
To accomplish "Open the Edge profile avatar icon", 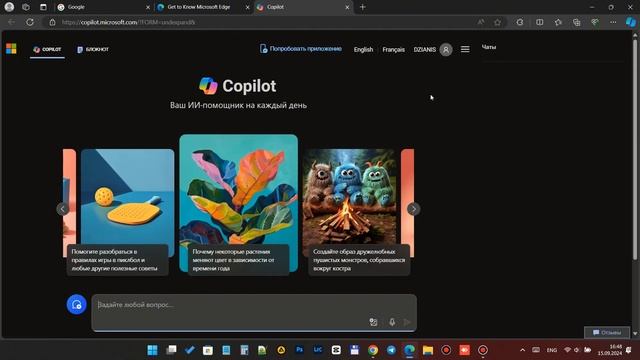I will tap(9, 7).
